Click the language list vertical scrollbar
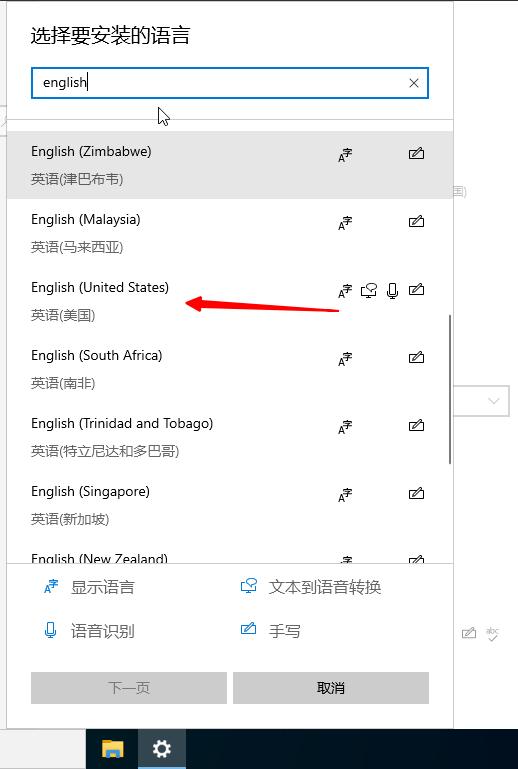Screen dimensions: 518x769 tap(450, 389)
